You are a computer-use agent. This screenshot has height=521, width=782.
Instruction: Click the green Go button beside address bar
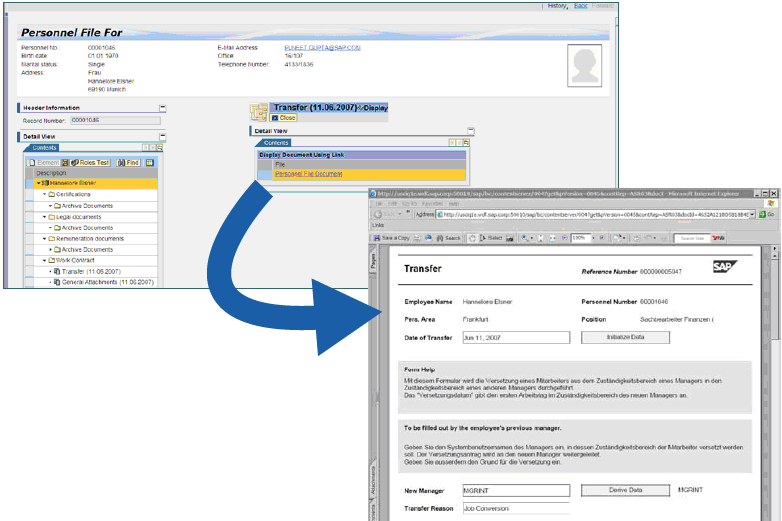click(x=766, y=214)
